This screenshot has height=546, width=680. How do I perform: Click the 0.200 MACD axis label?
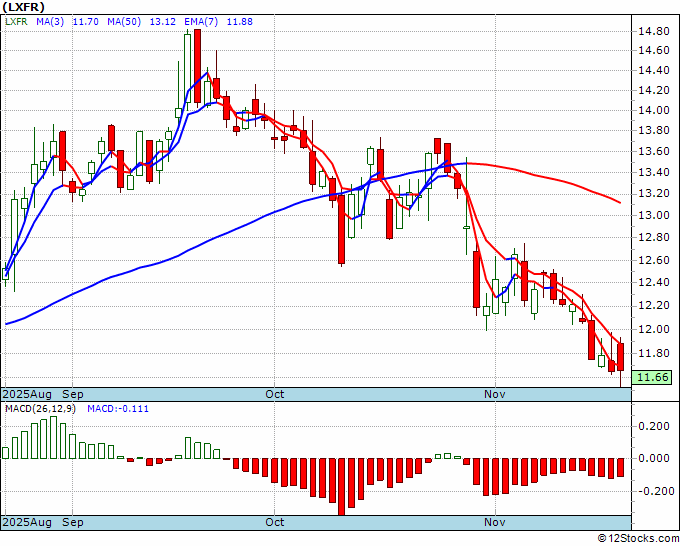coord(654,426)
